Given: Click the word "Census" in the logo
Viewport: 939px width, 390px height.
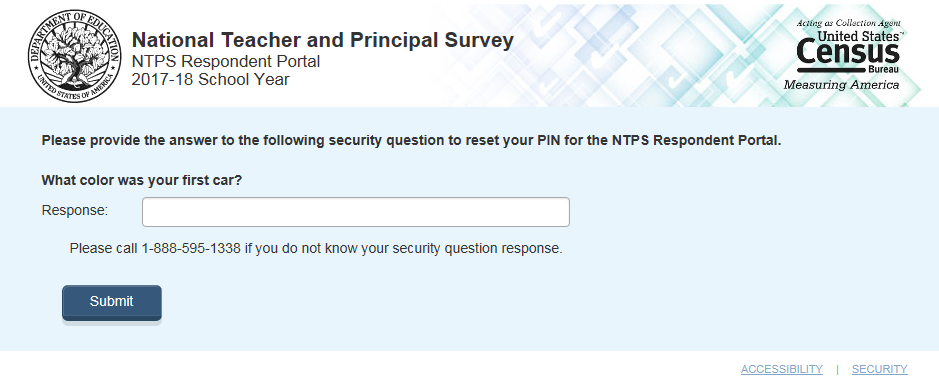Looking at the screenshot, I should point(848,53).
